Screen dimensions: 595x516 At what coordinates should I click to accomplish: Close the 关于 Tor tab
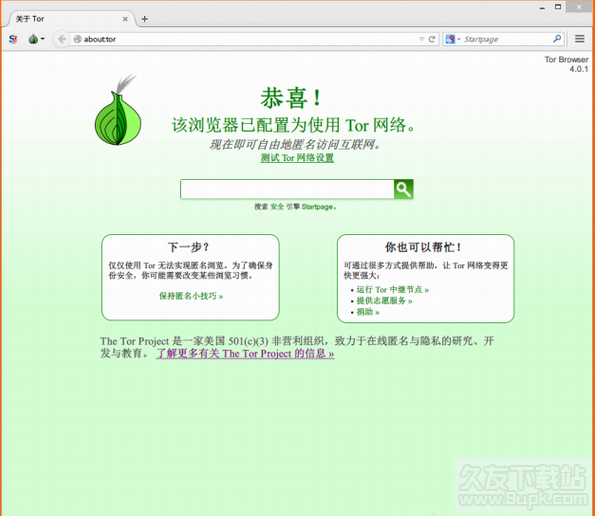click(125, 19)
